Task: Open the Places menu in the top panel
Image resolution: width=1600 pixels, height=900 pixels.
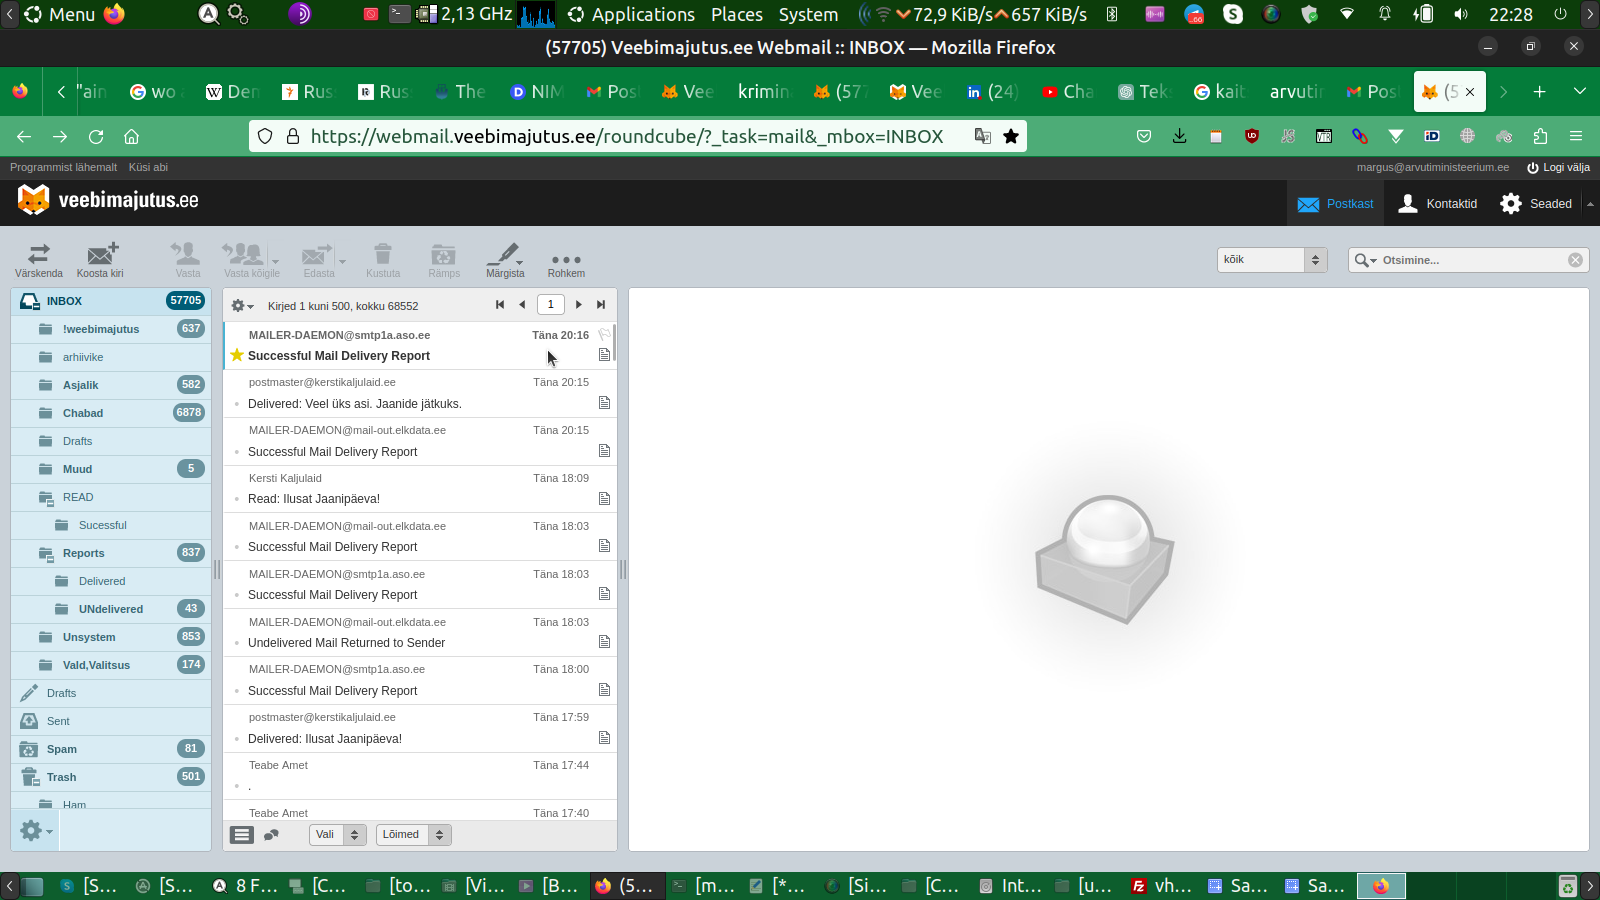Action: tap(737, 14)
